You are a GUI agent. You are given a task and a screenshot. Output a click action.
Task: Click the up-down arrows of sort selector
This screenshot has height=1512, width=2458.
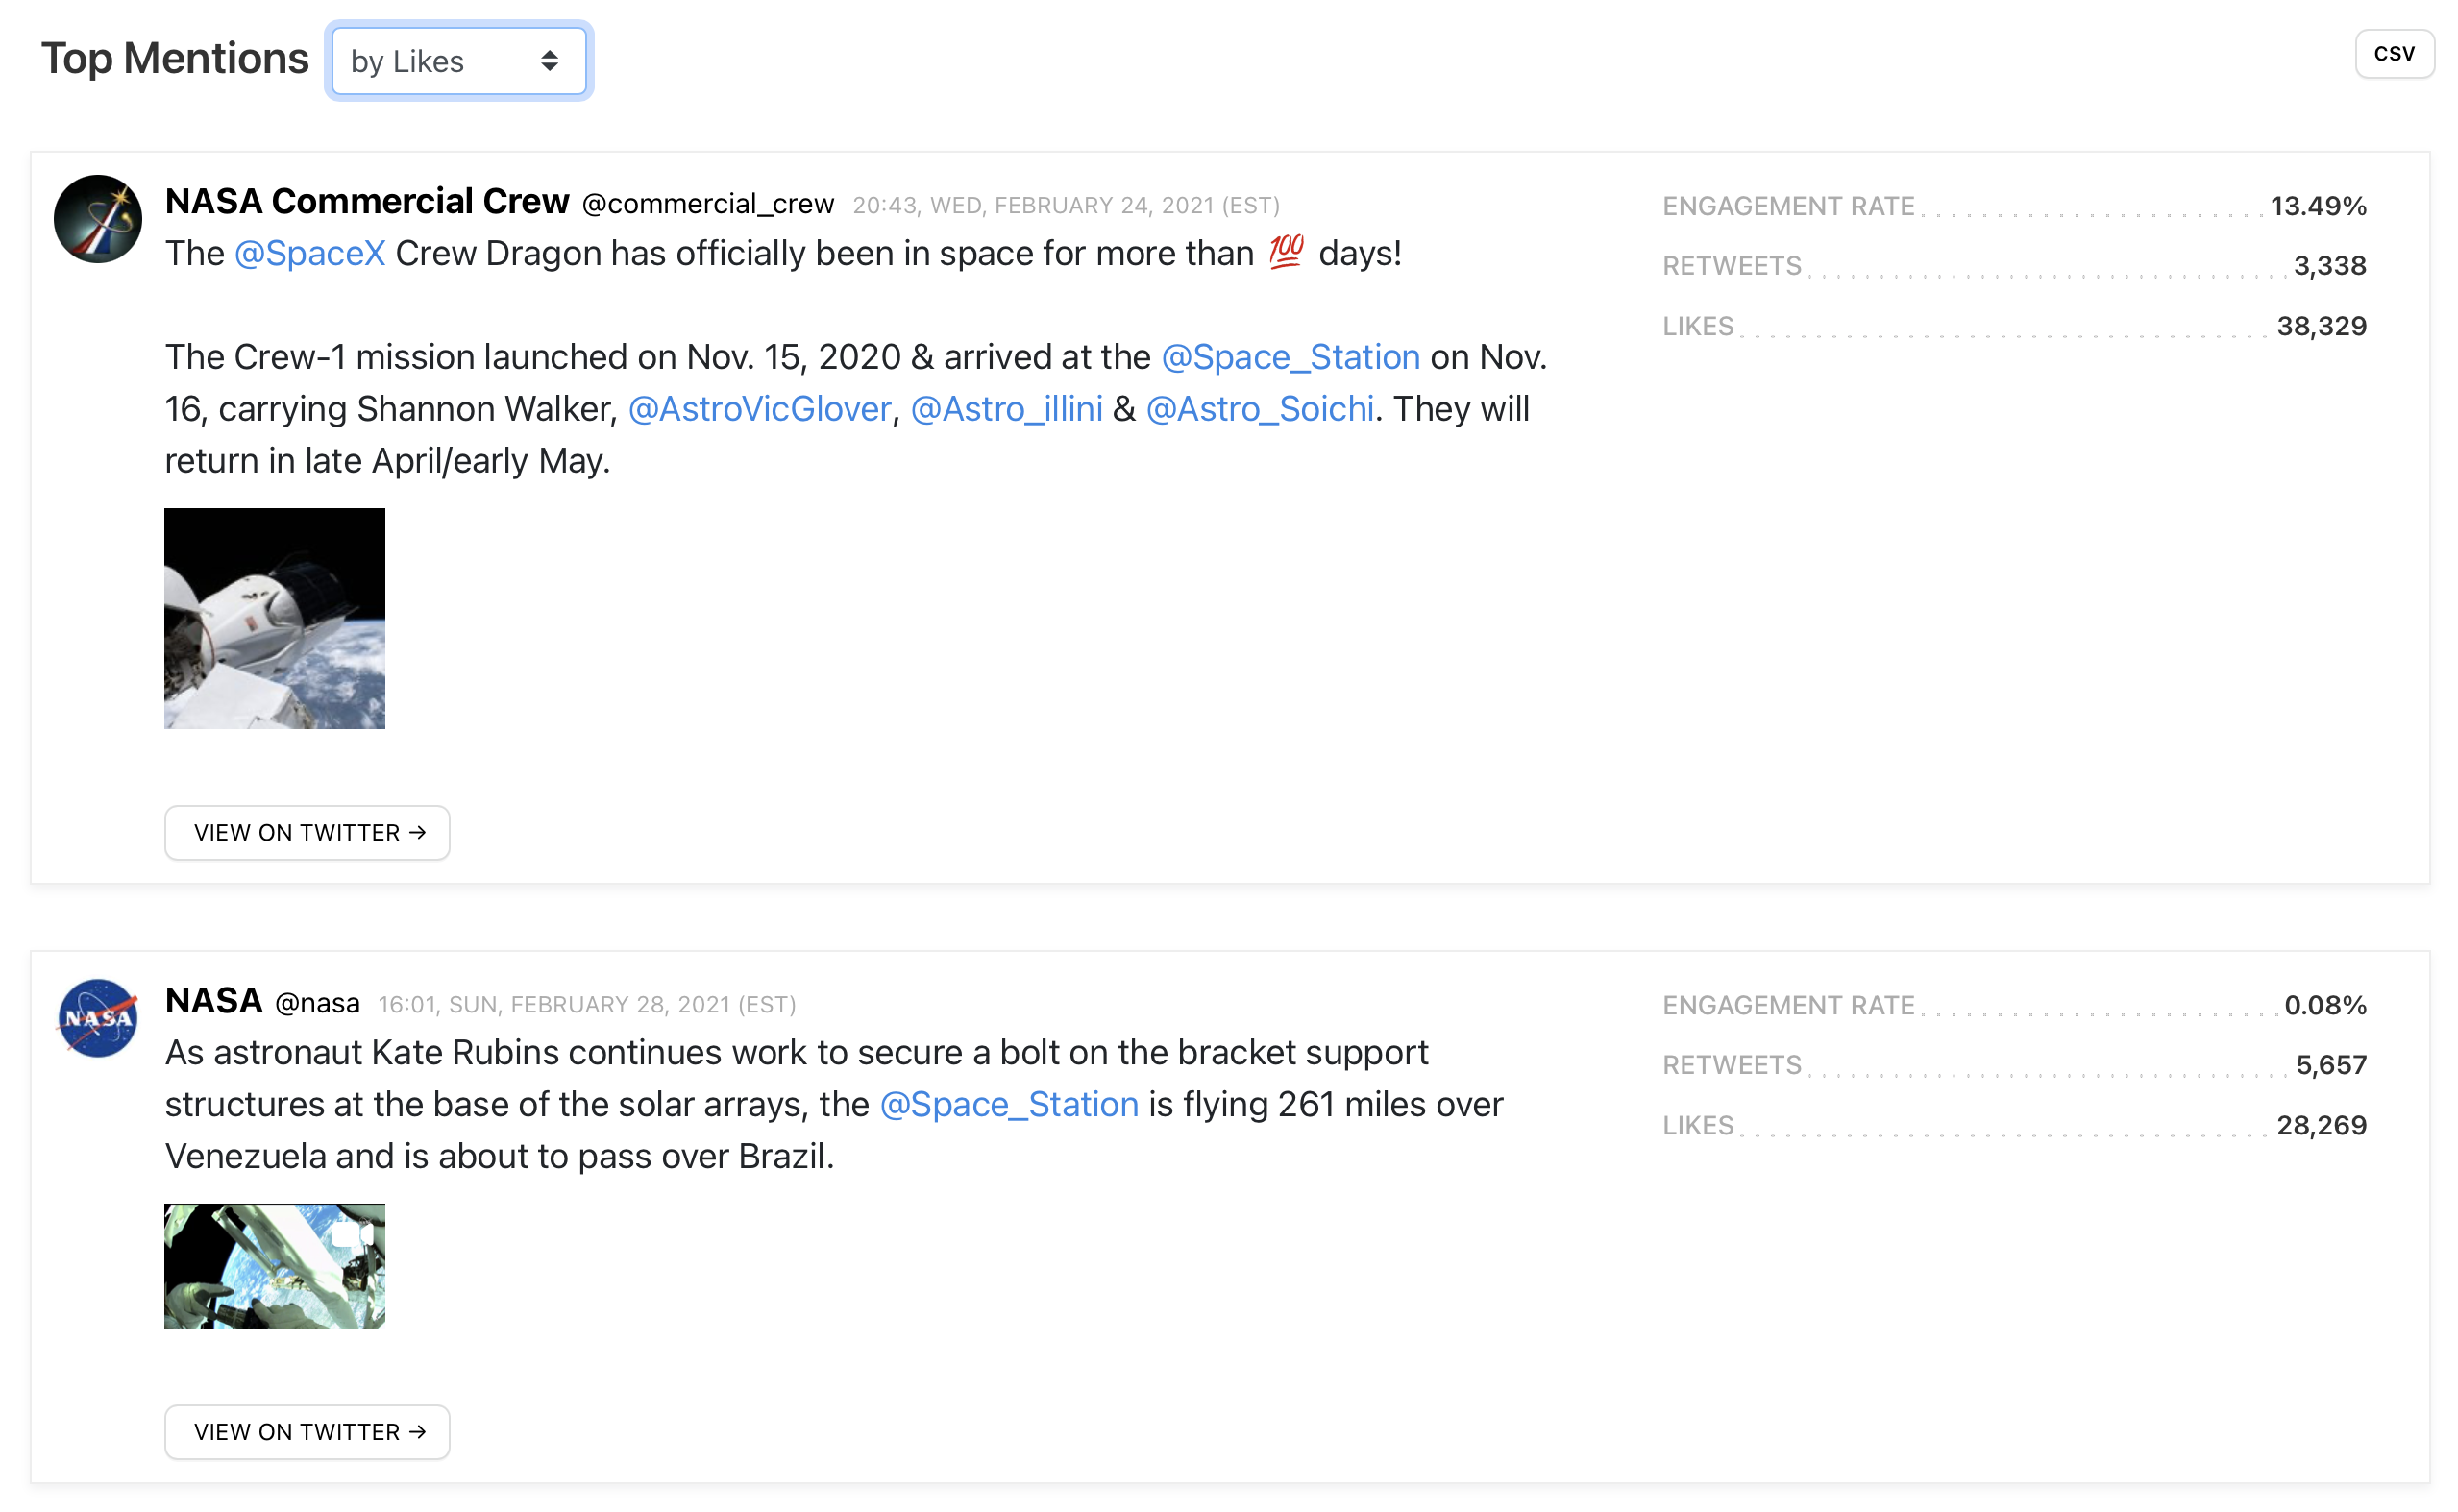coord(549,61)
